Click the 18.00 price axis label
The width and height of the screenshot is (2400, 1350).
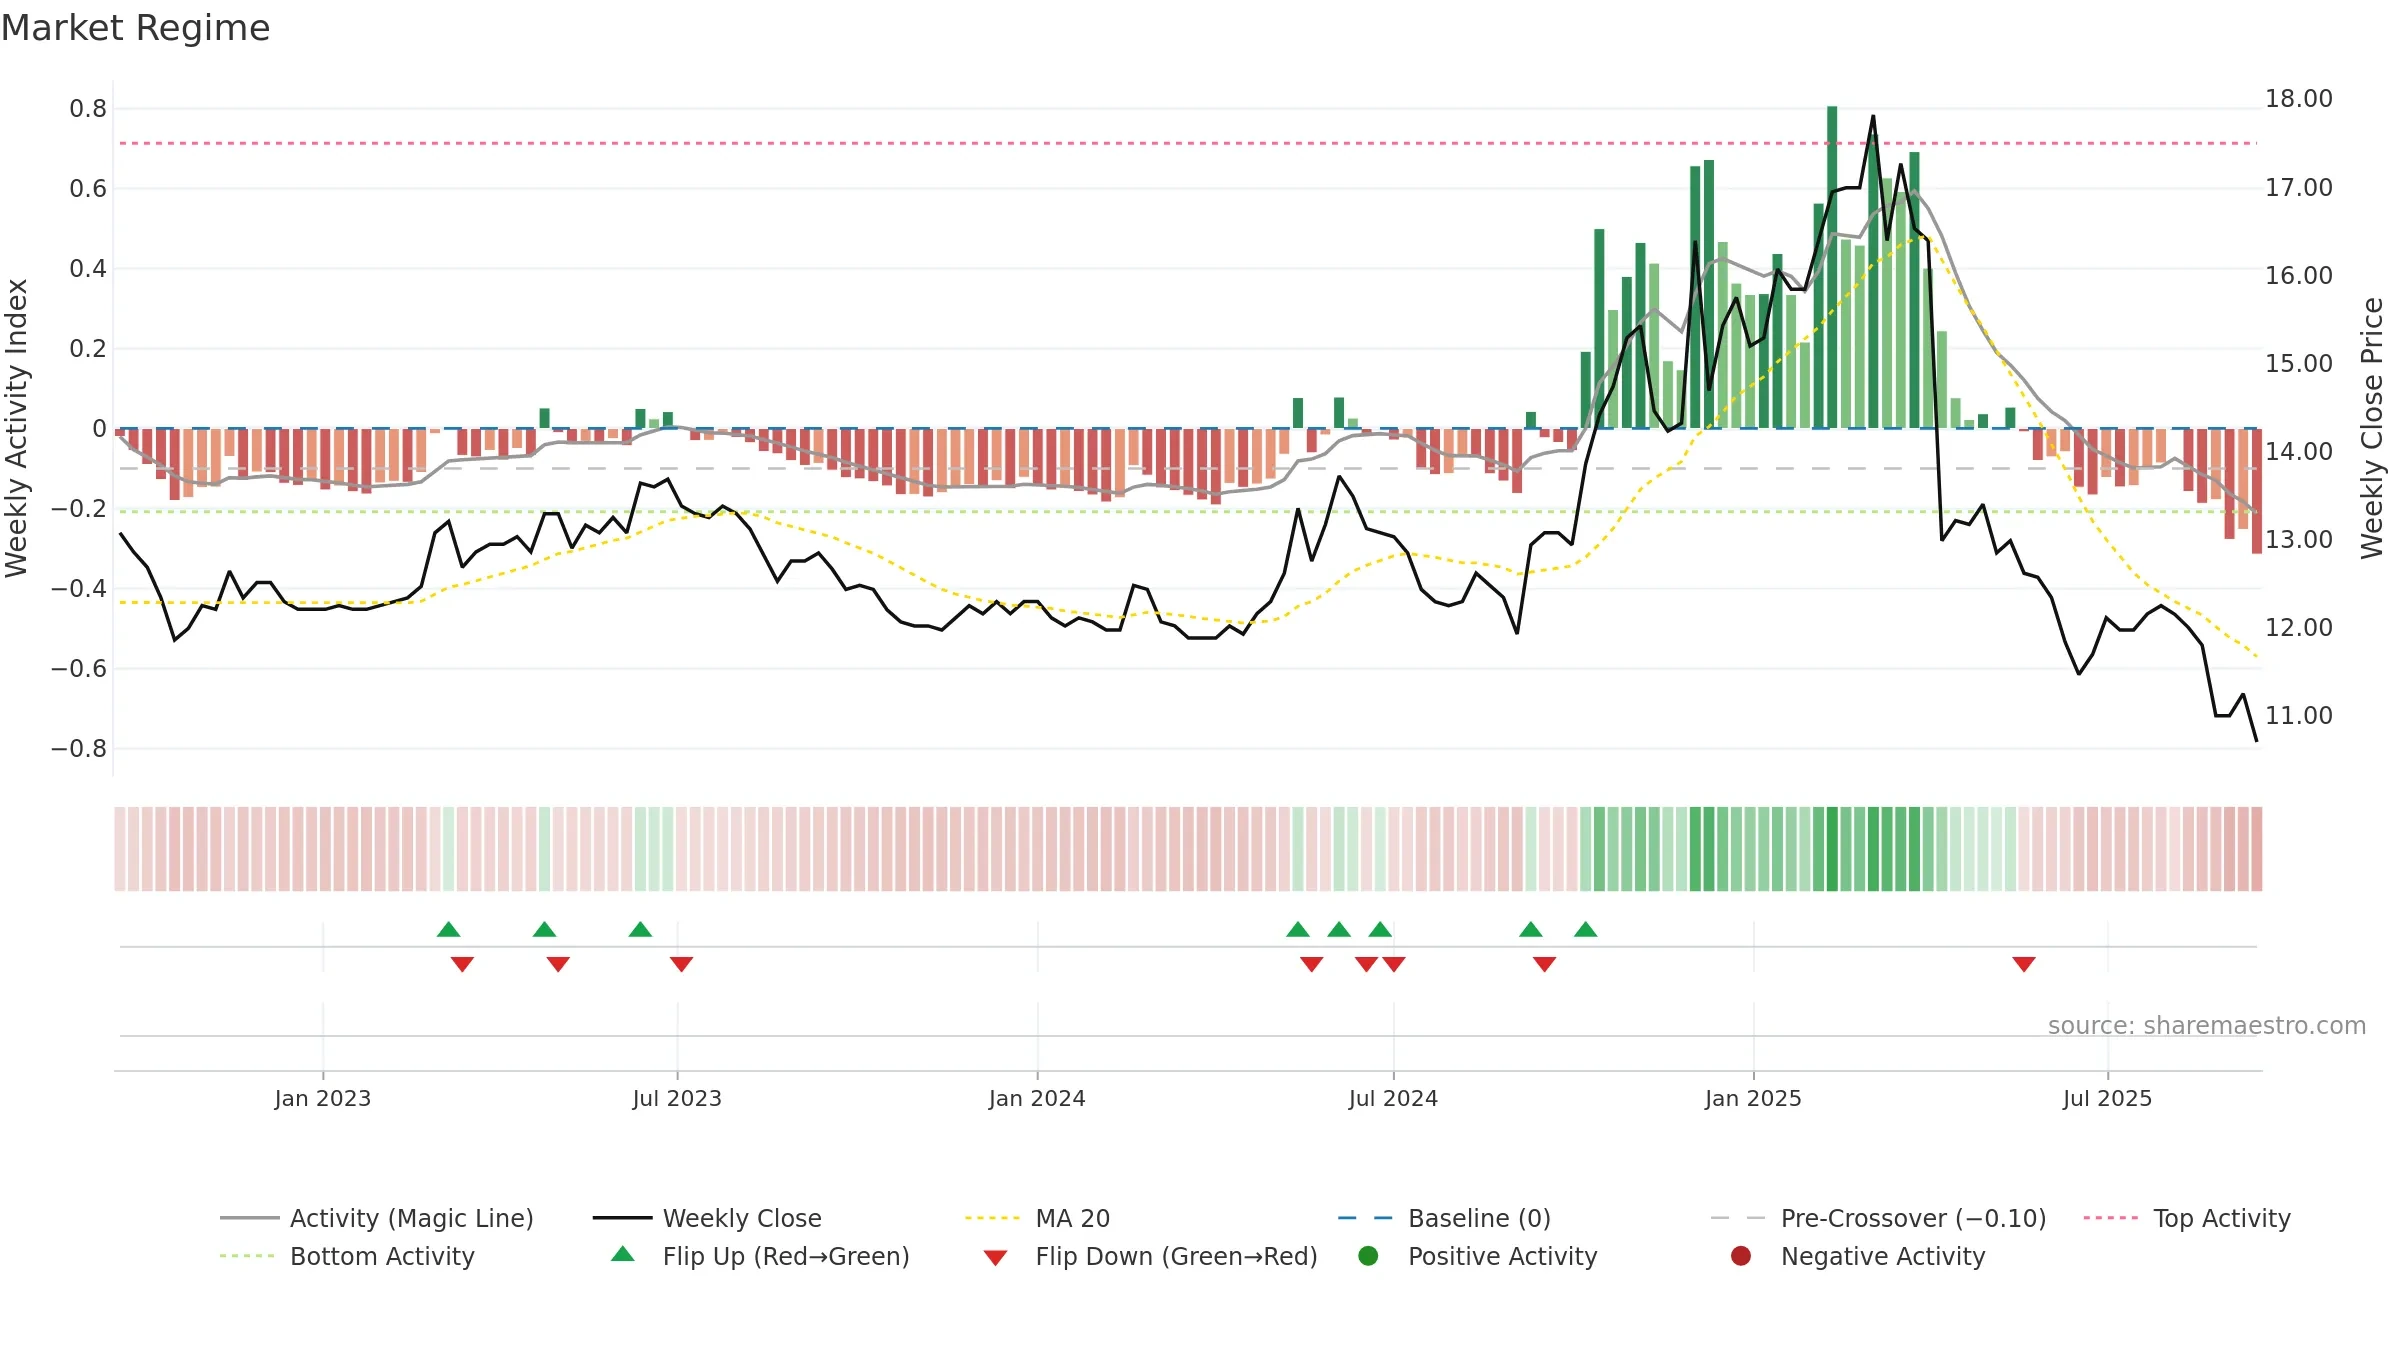coord(2298,99)
